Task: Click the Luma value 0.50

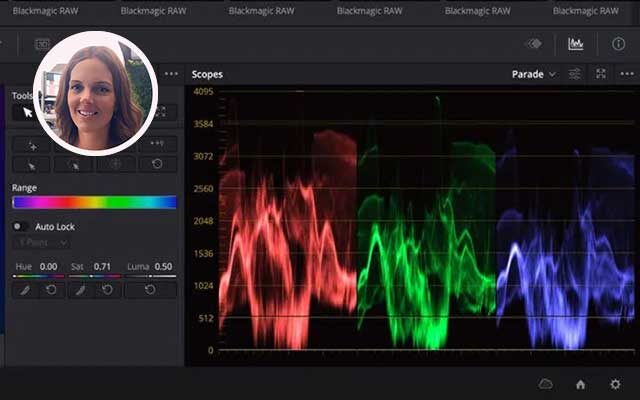Action: coord(163,267)
